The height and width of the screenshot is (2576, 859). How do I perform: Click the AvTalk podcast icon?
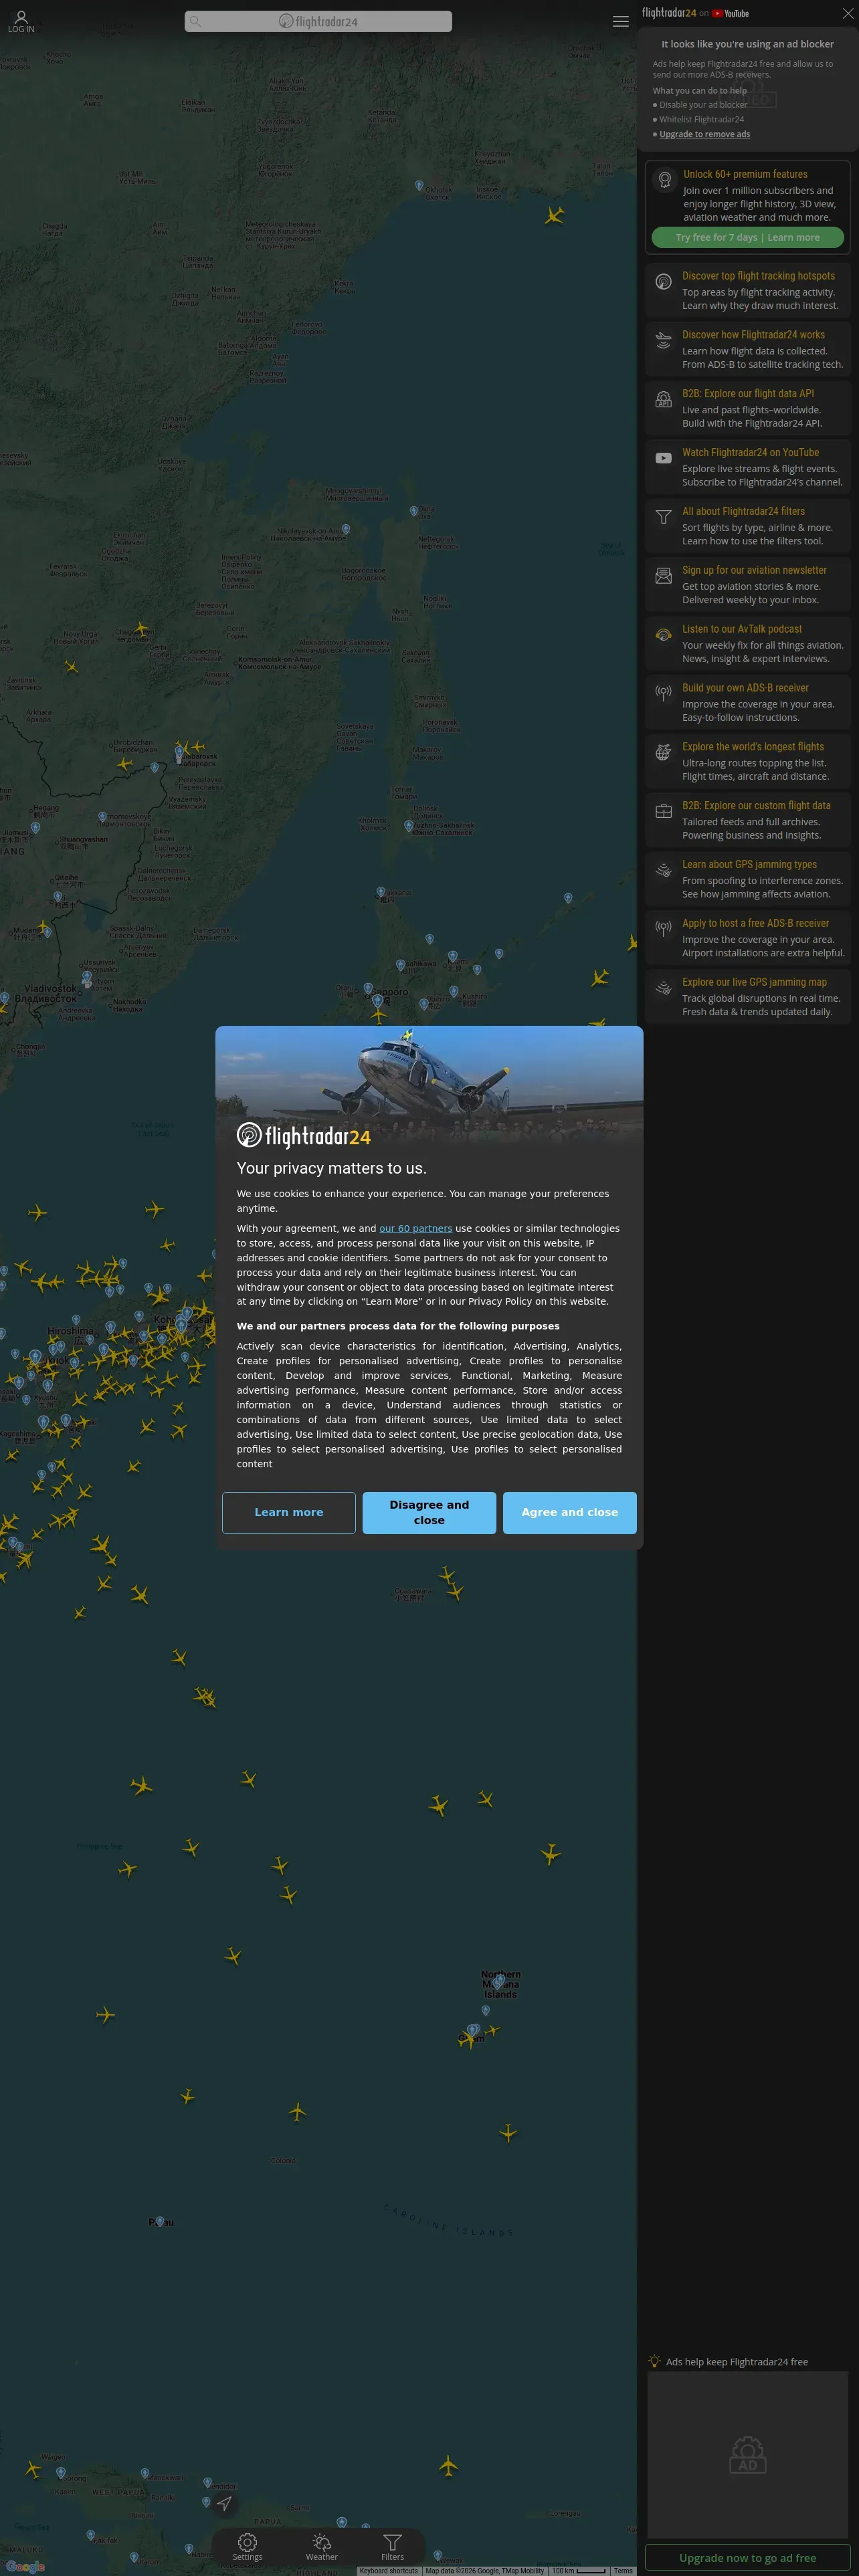click(x=663, y=635)
